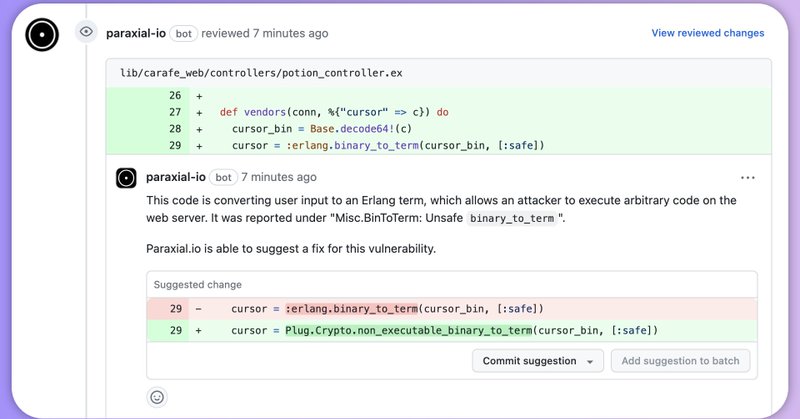This screenshot has height=419, width=800.
Task: Select diff line number 28
Action: coord(175,129)
